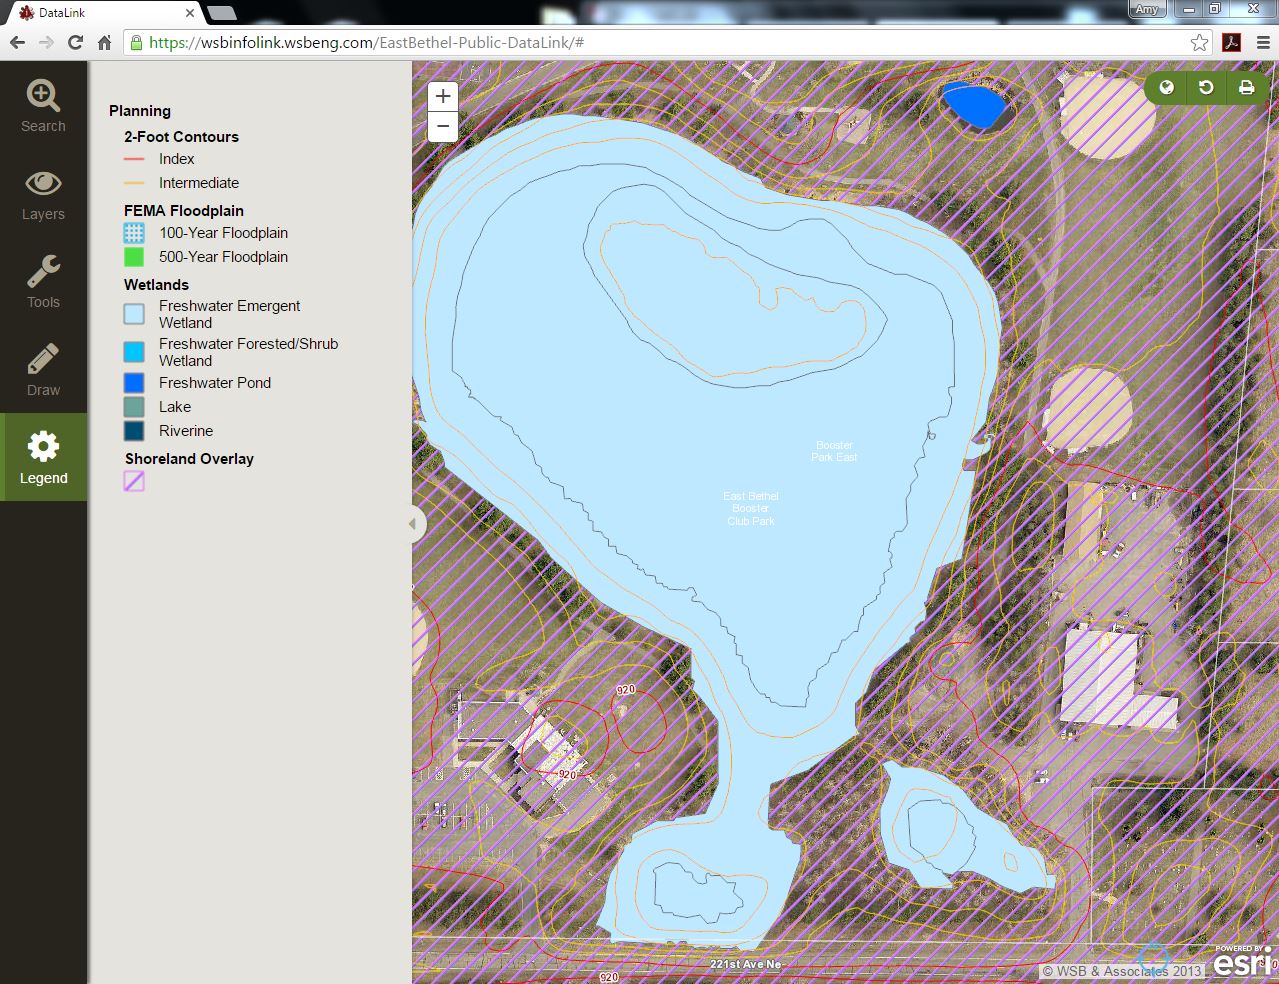Reset the map with refresh icon

tap(1206, 88)
